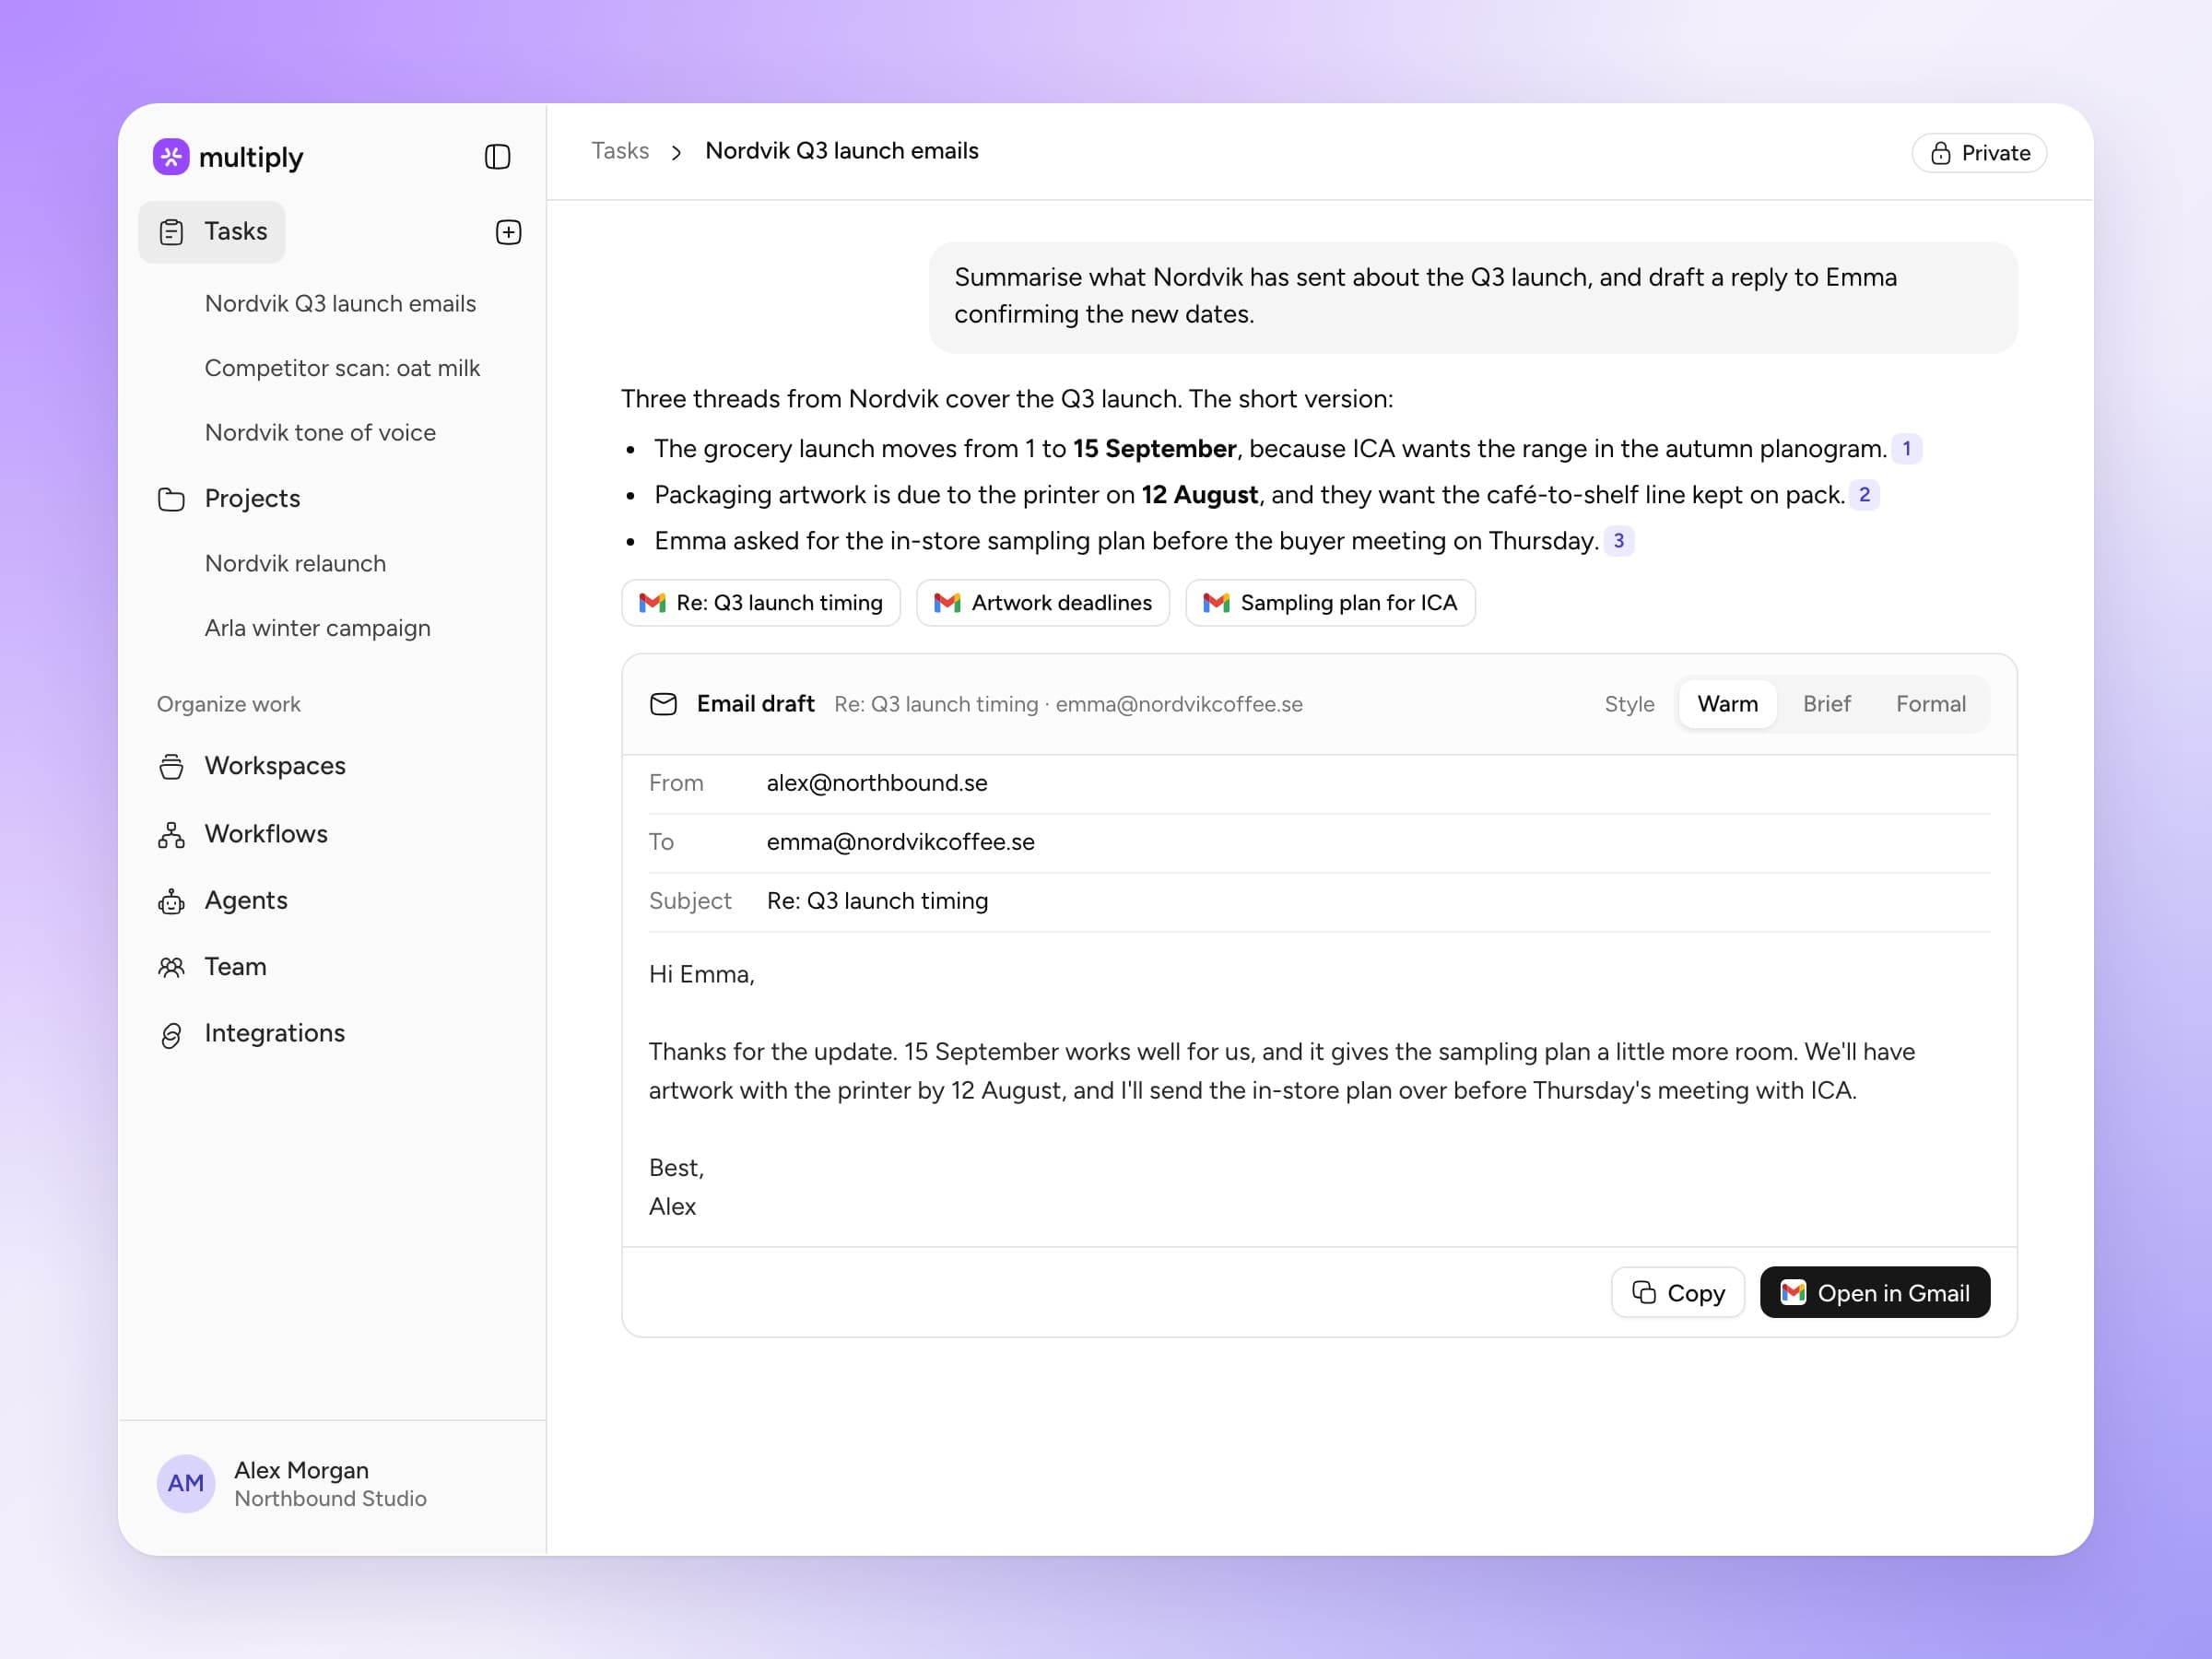The height and width of the screenshot is (1659, 2212).
Task: Select the Brief style option
Action: pos(1826,704)
